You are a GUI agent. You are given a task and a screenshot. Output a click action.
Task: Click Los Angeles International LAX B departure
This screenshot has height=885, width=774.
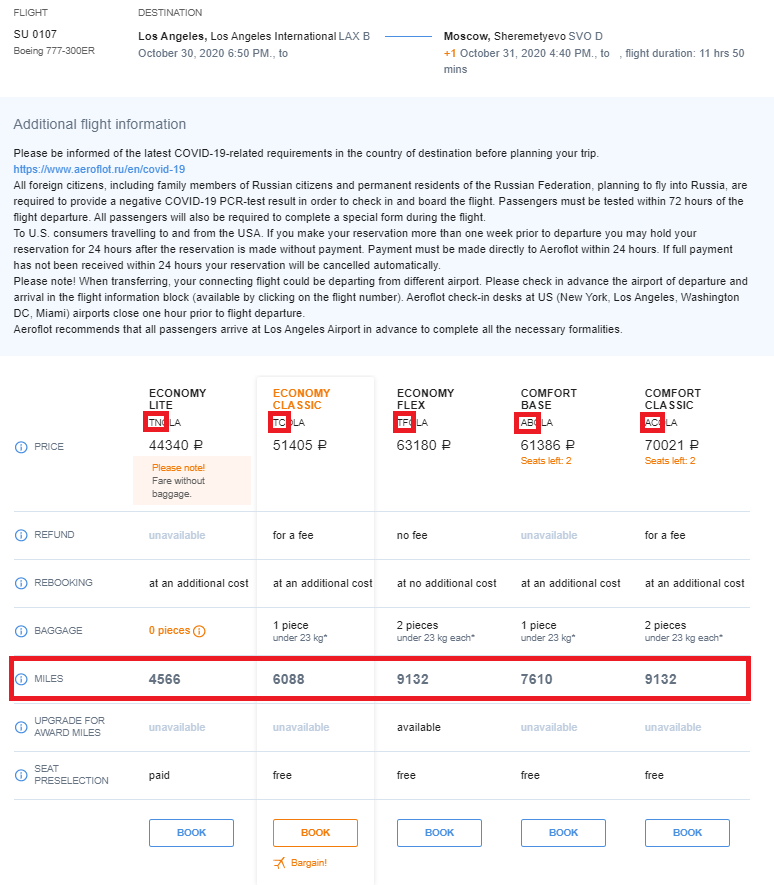coord(254,36)
